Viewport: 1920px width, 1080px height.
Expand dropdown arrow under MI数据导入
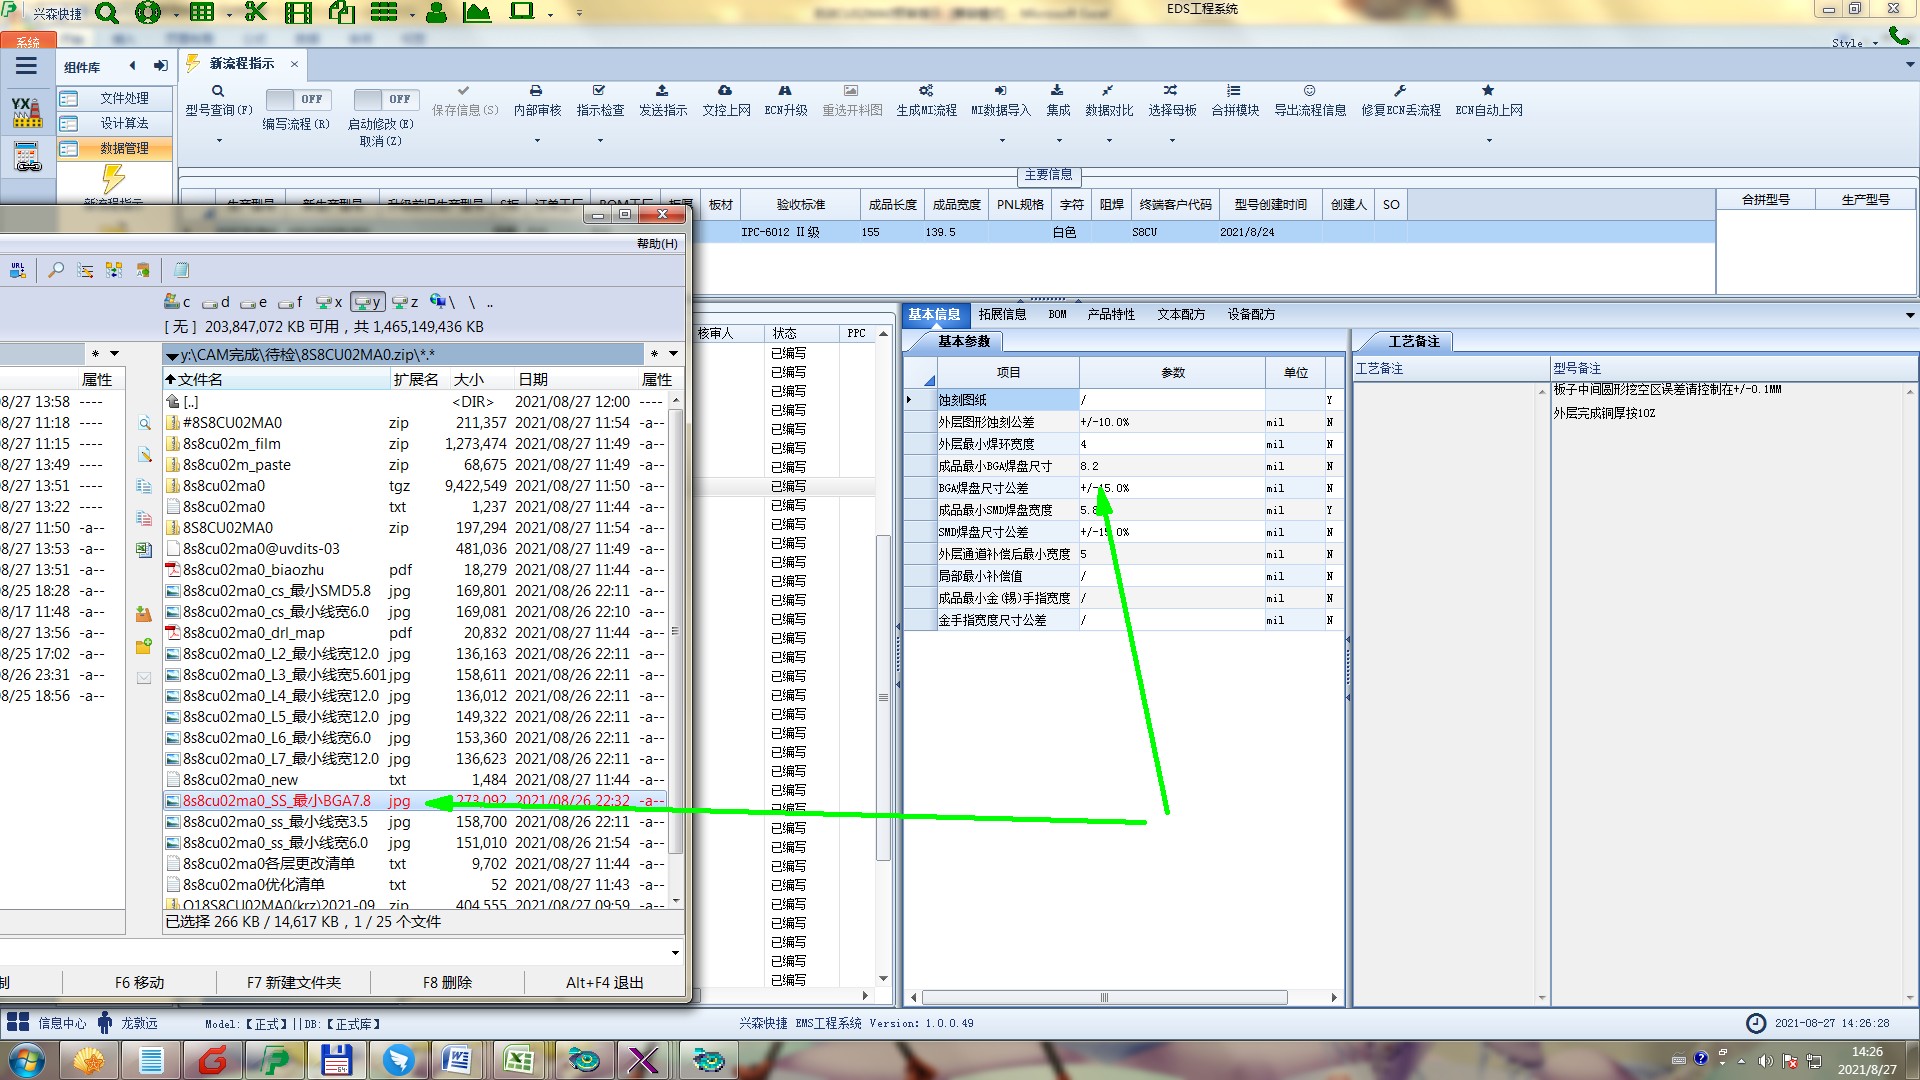click(1001, 140)
